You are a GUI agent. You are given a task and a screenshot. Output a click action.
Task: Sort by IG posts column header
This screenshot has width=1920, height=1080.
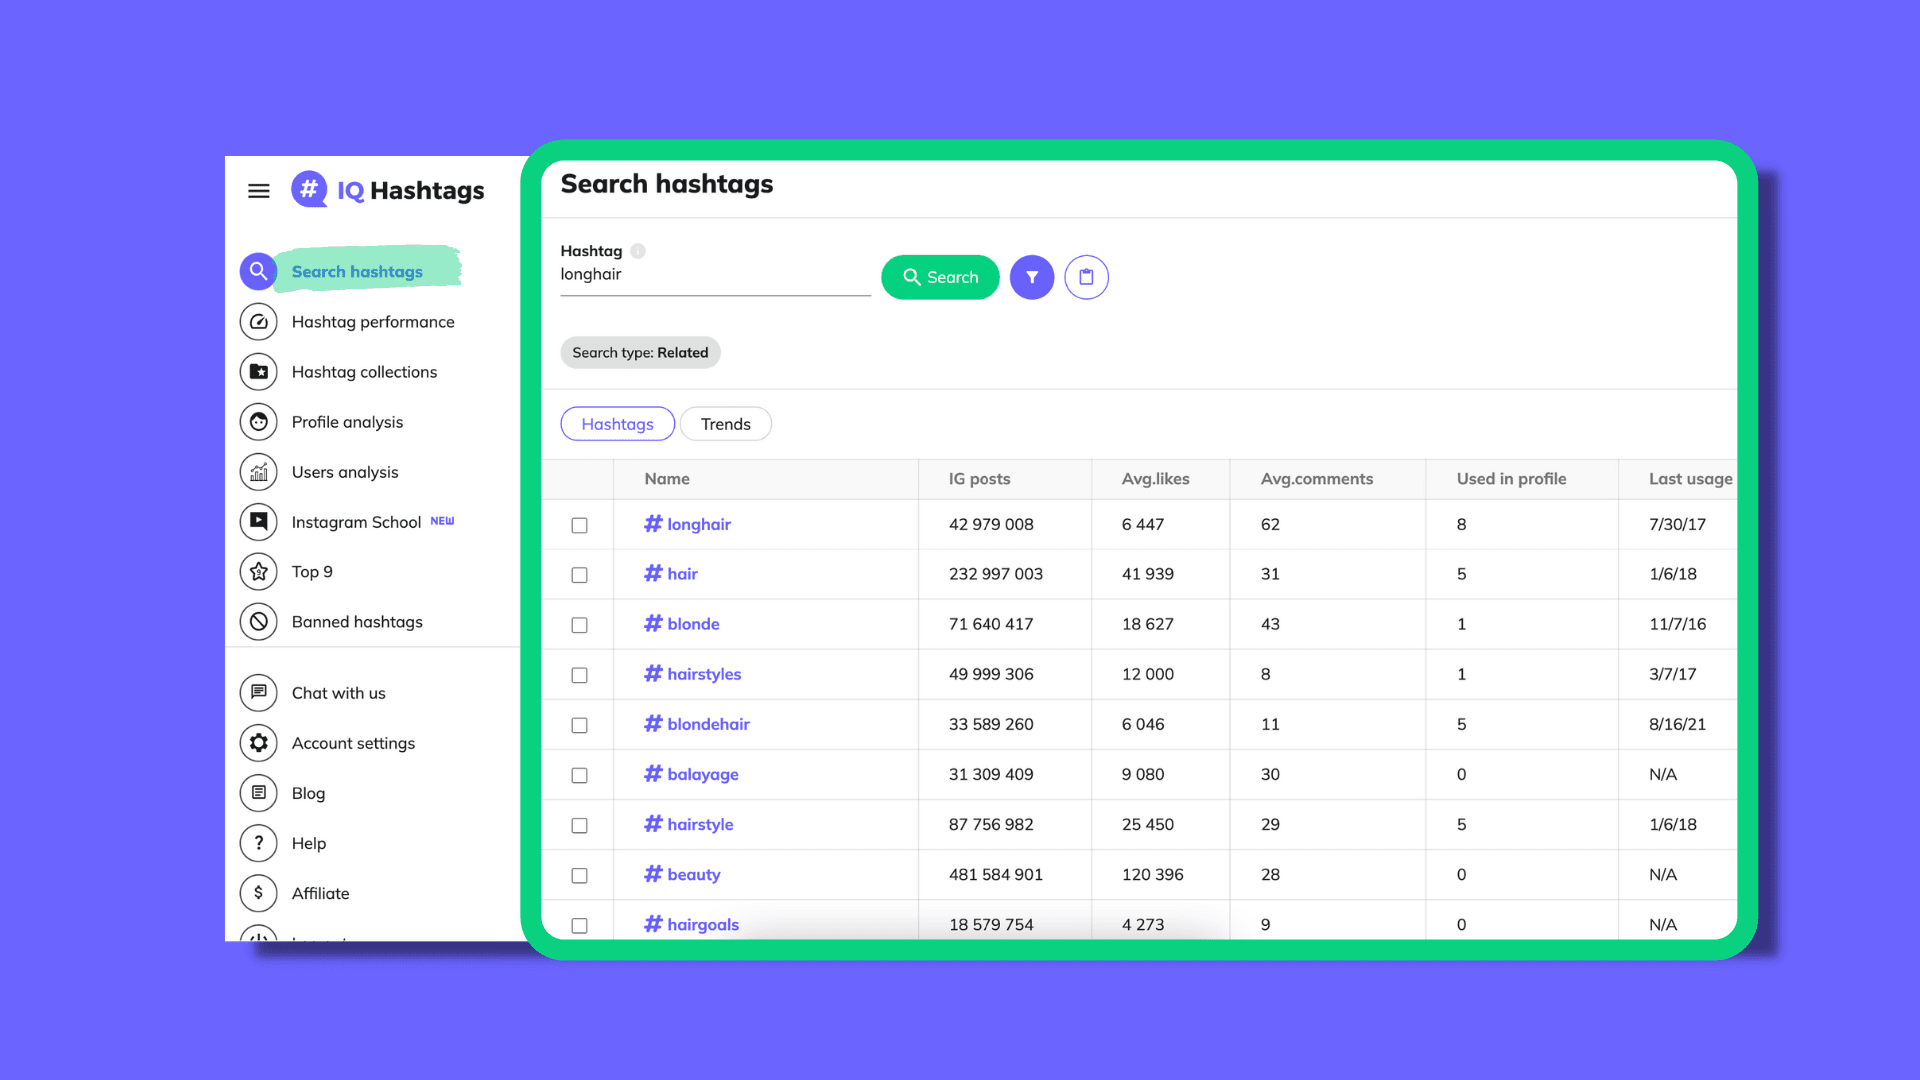coord(979,479)
